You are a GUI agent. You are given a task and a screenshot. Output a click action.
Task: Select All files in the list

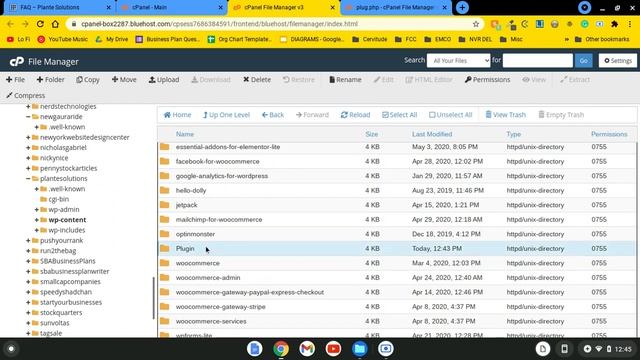coord(399,115)
